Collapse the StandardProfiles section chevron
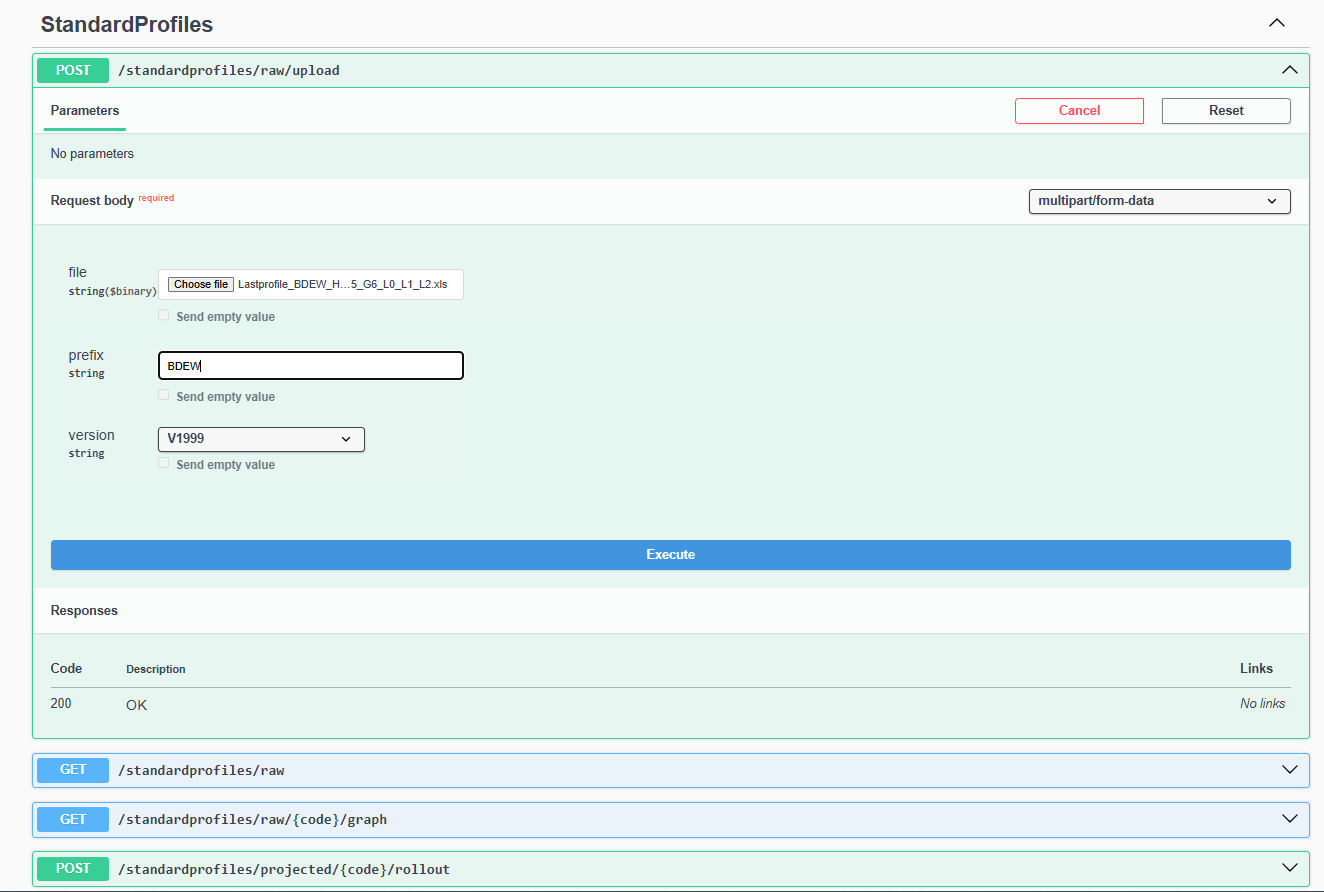This screenshot has height=892, width=1324. (1276, 23)
